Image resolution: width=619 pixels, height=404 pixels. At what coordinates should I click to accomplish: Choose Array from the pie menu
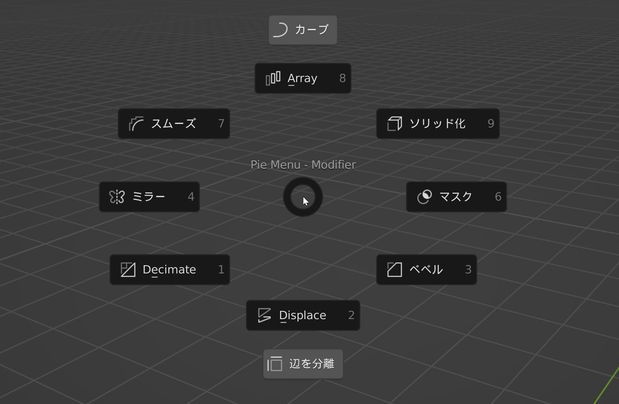tap(303, 78)
